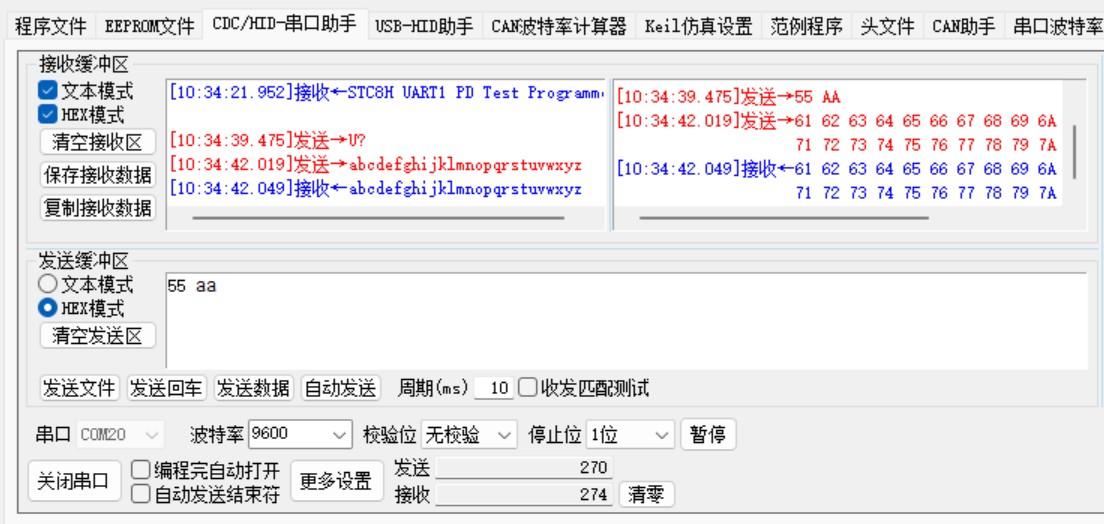Enable 编程完自动打开 checkbox
This screenshot has height=524, width=1104.
pyautogui.click(x=141, y=470)
